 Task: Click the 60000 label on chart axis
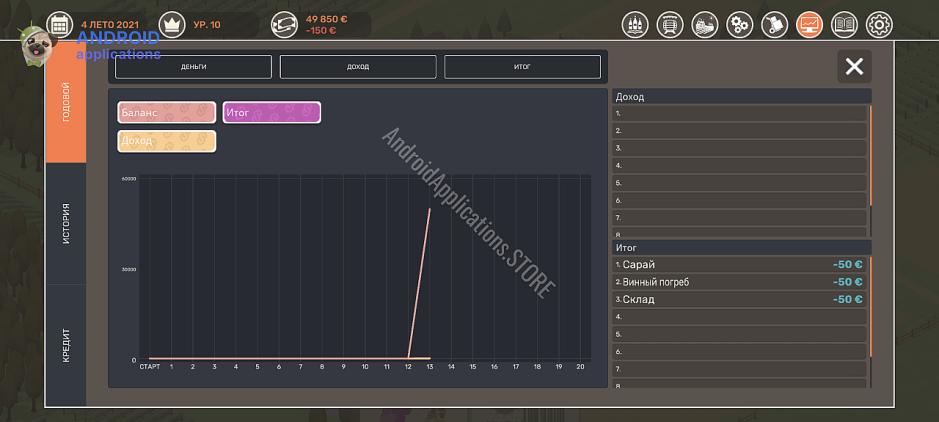[129, 178]
